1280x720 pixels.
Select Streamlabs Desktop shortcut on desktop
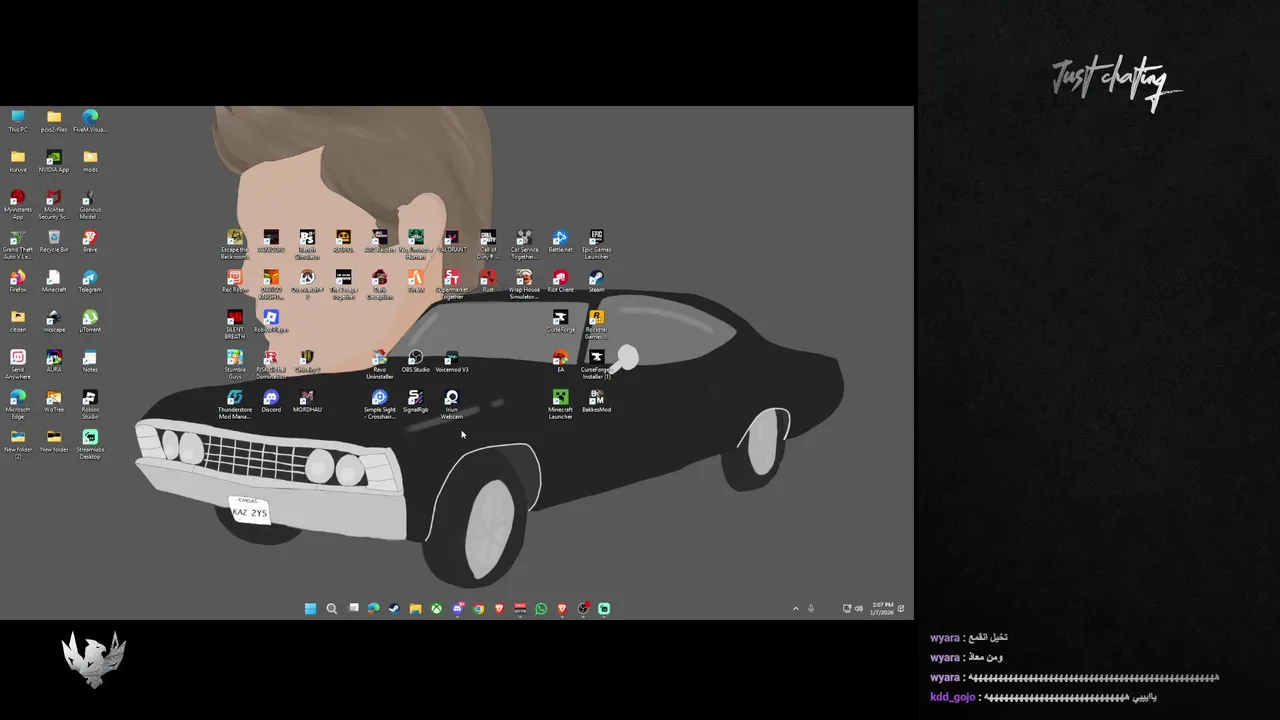(x=90, y=445)
